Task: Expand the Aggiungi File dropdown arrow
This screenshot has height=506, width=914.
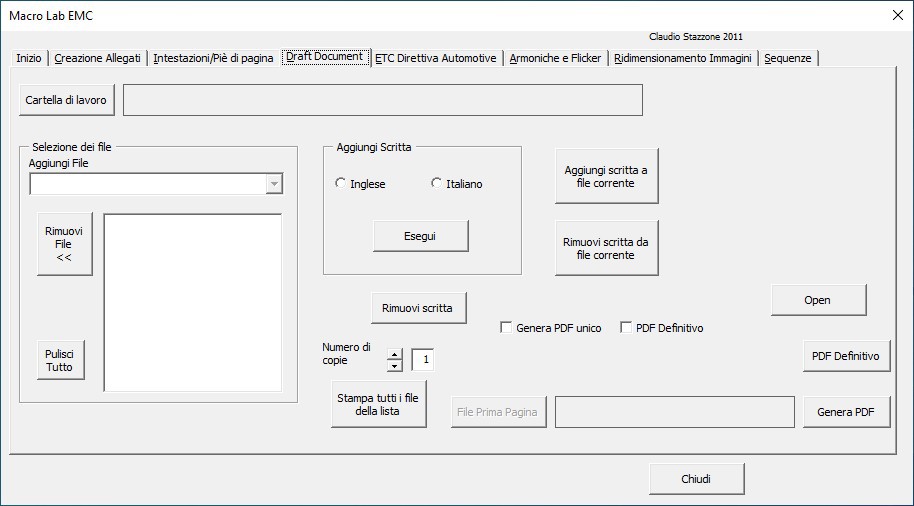Action: (x=274, y=184)
